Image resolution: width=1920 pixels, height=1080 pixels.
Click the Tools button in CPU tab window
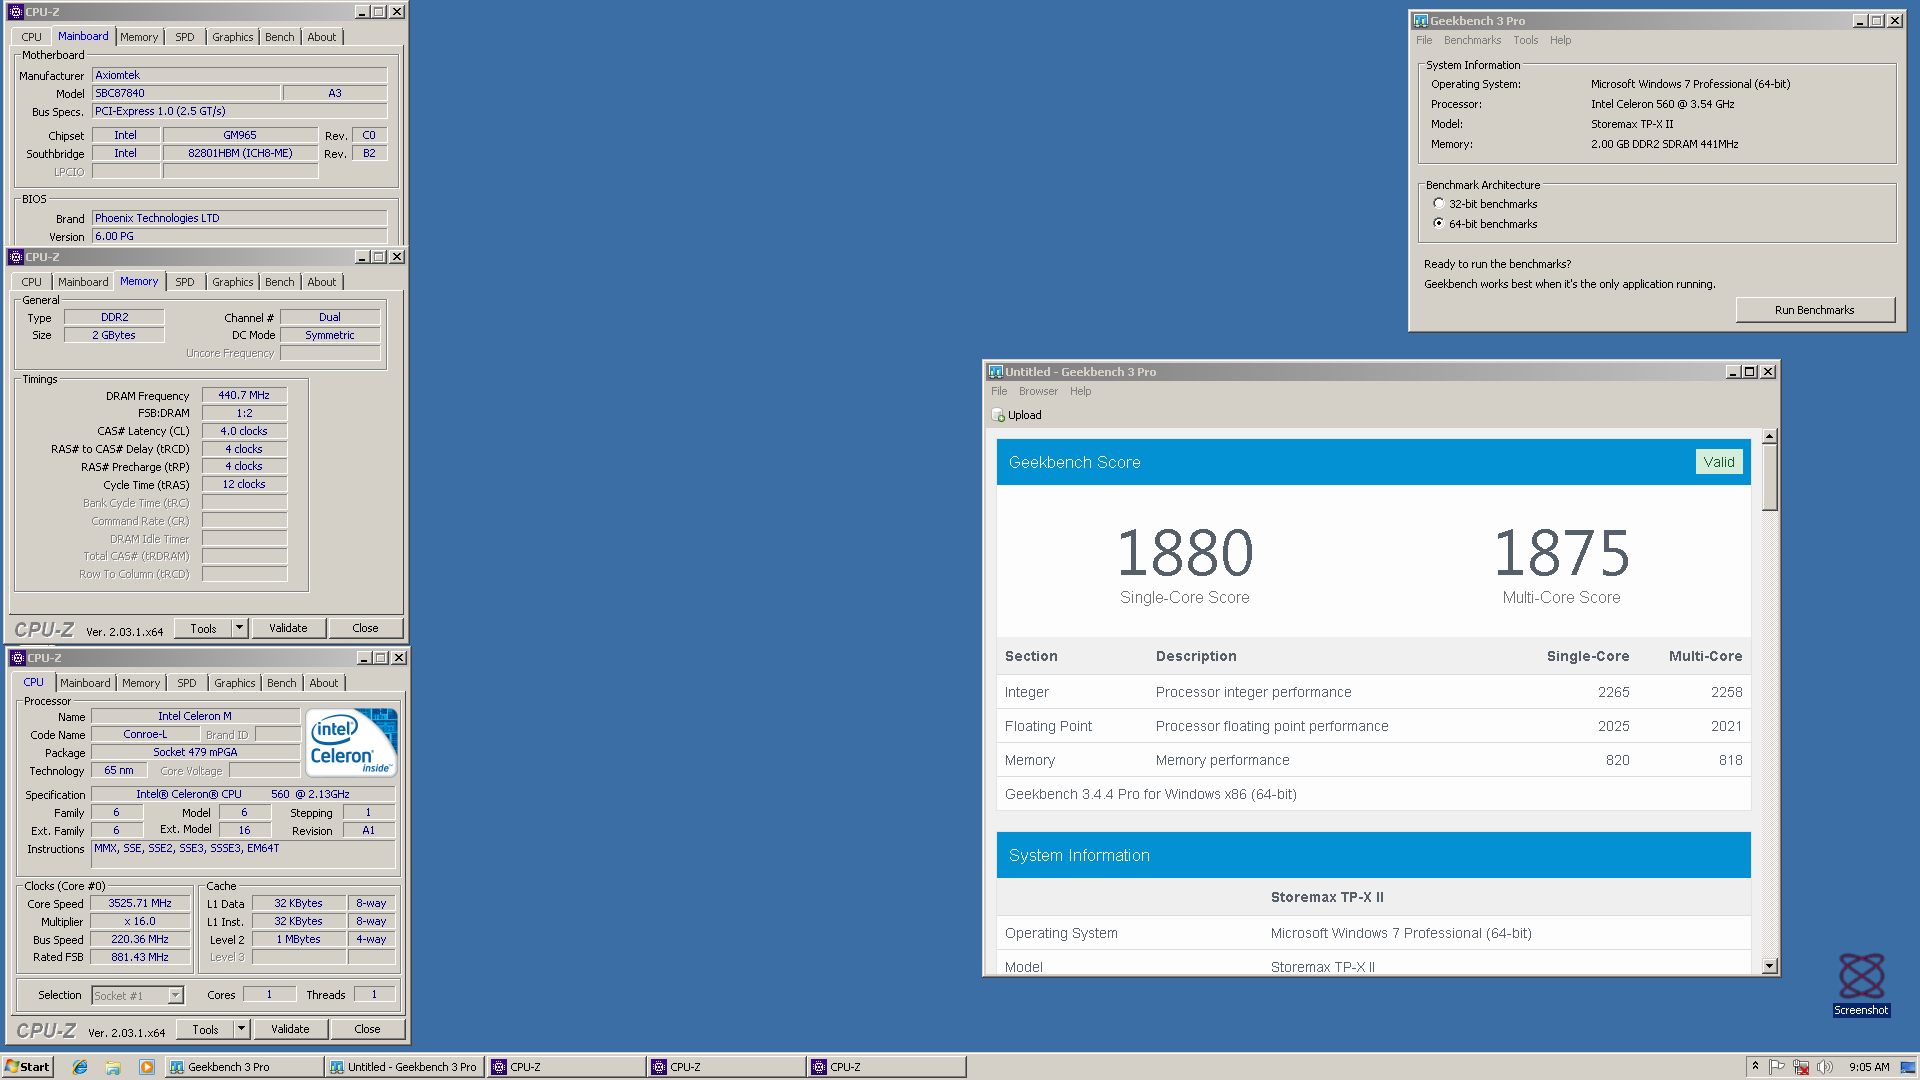pos(206,1029)
